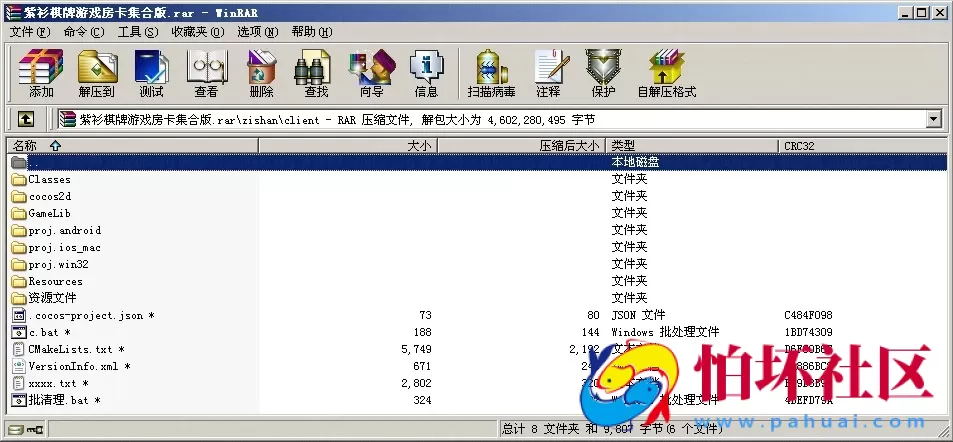The width and height of the screenshot is (953, 442).
Task: Open the 工具 (Tools) menu
Action: (x=138, y=32)
